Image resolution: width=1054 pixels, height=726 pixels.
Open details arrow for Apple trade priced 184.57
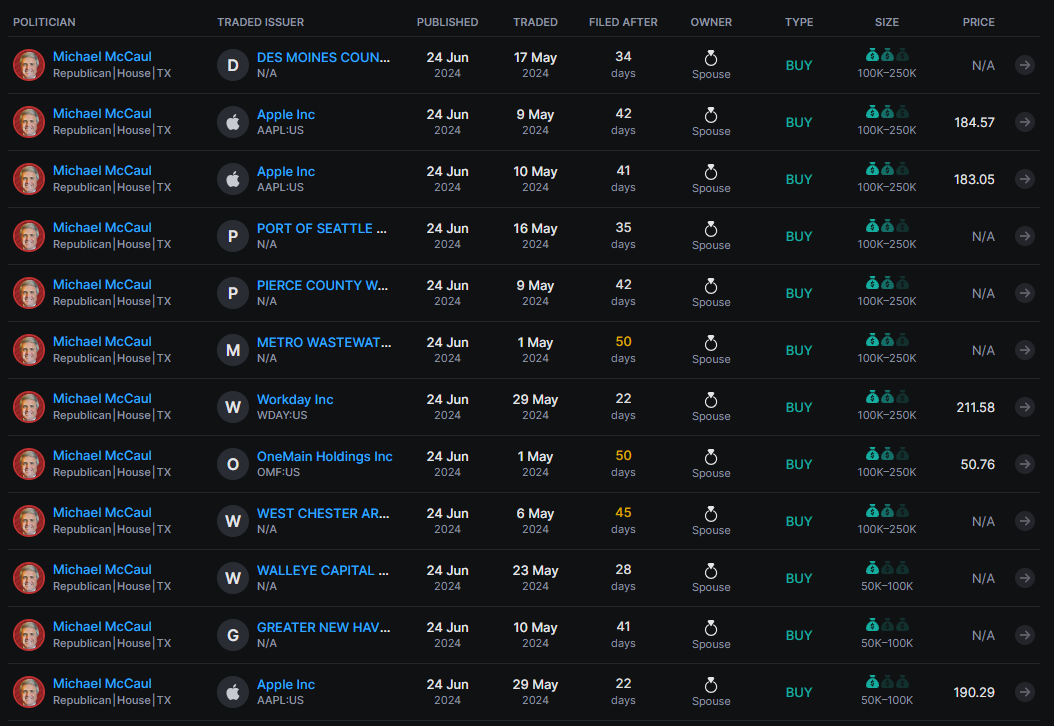coord(1024,122)
